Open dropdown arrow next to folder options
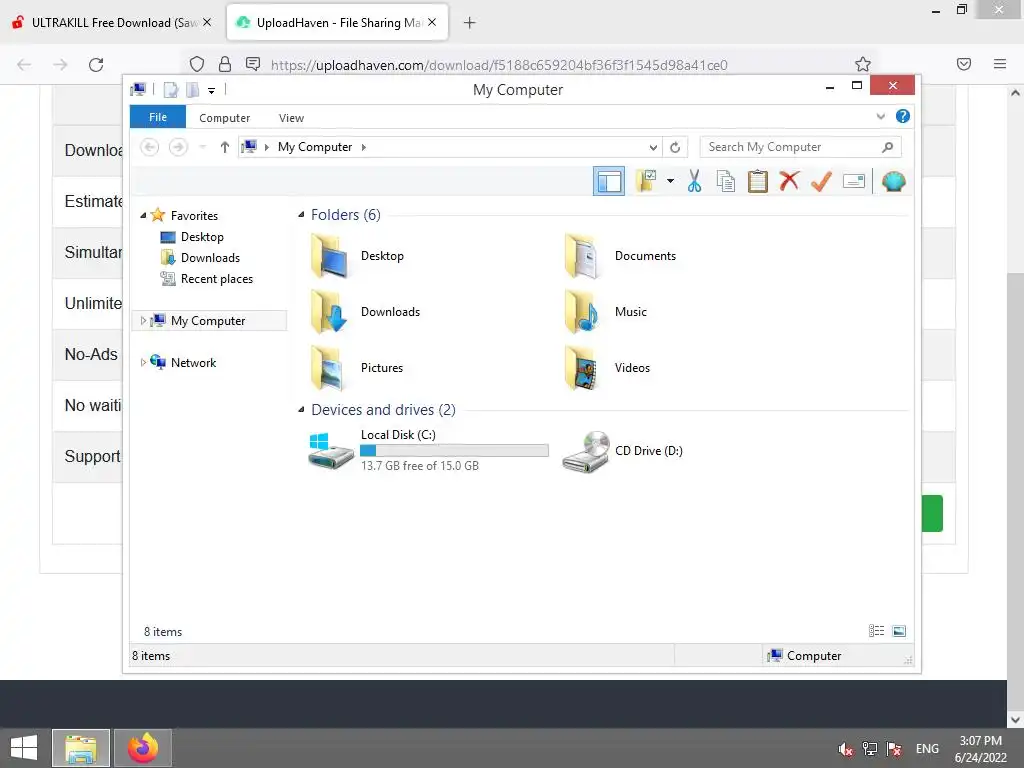This screenshot has width=1024, height=768. (670, 181)
